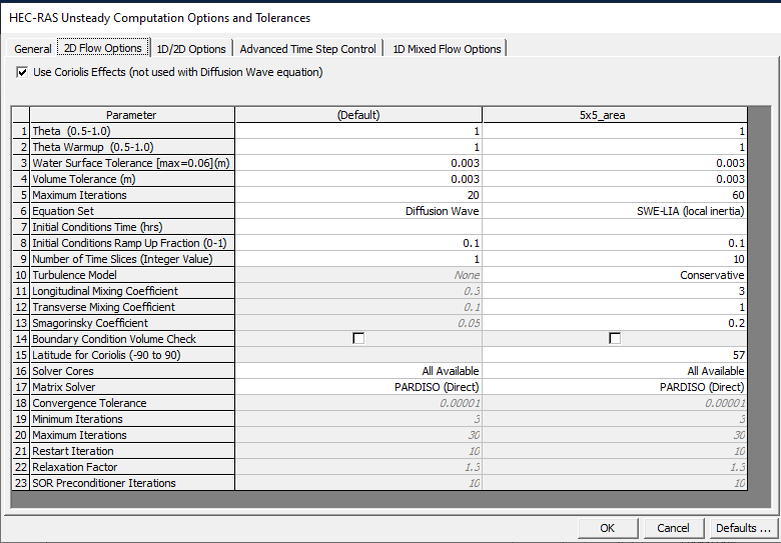Click Convergence Tolerance 0.00001 for 5x5_area
781x543 pixels.
[x=615, y=403]
